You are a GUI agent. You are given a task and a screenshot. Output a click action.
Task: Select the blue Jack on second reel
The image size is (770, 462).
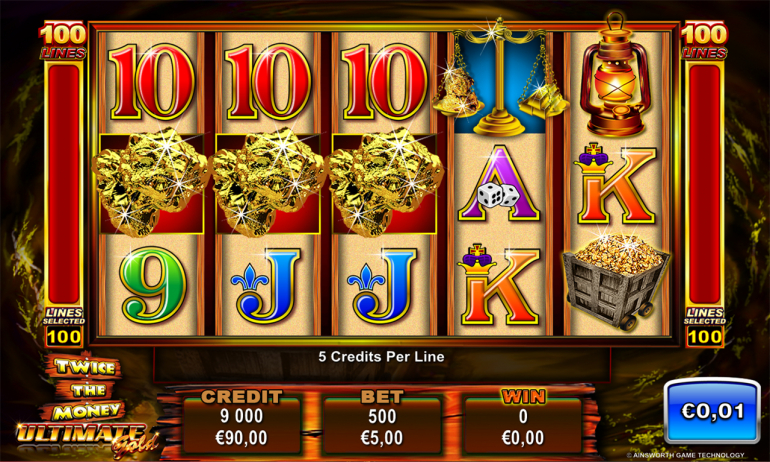click(266, 285)
